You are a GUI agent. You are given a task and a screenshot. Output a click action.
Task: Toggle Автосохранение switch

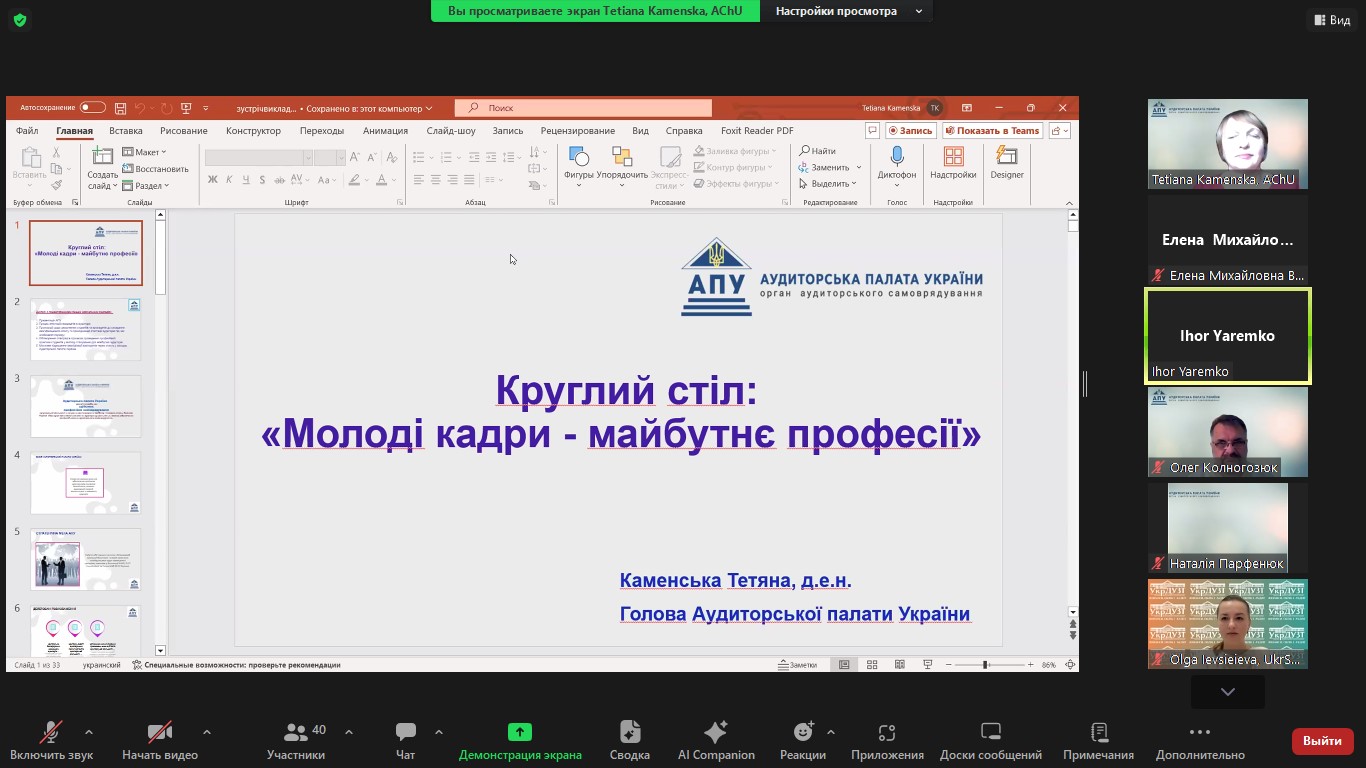pos(93,108)
